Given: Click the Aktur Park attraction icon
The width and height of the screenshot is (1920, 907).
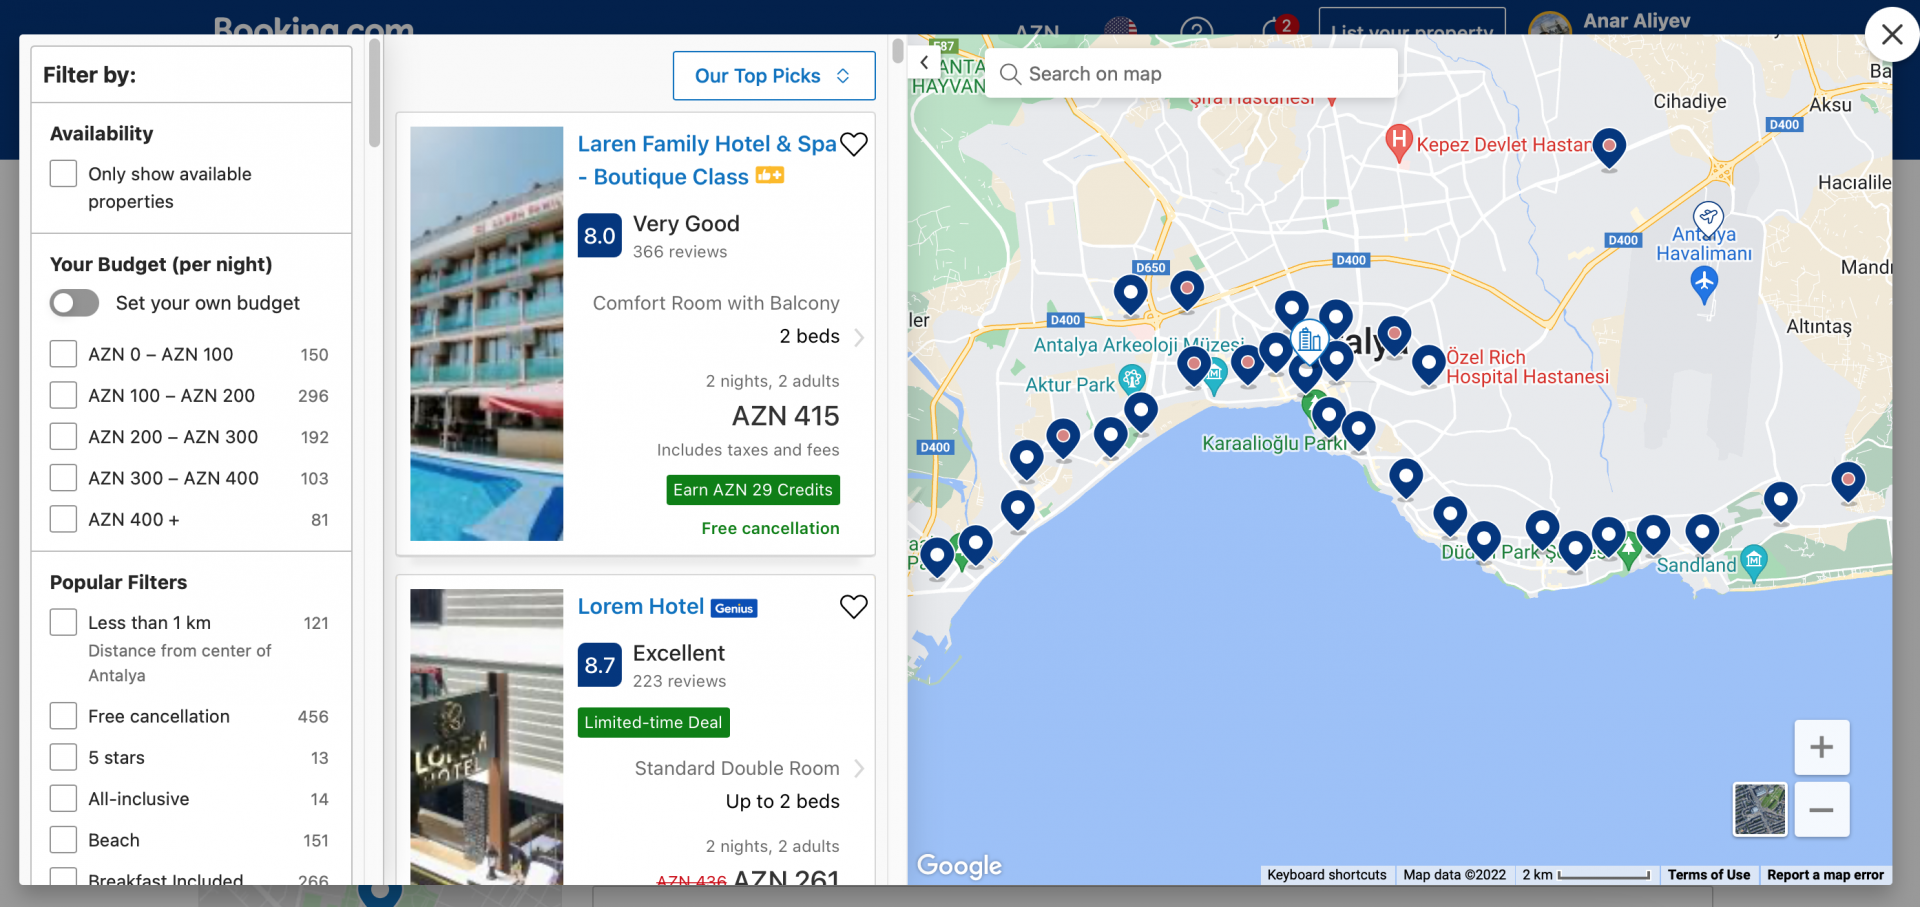Looking at the screenshot, I should coord(1131,378).
